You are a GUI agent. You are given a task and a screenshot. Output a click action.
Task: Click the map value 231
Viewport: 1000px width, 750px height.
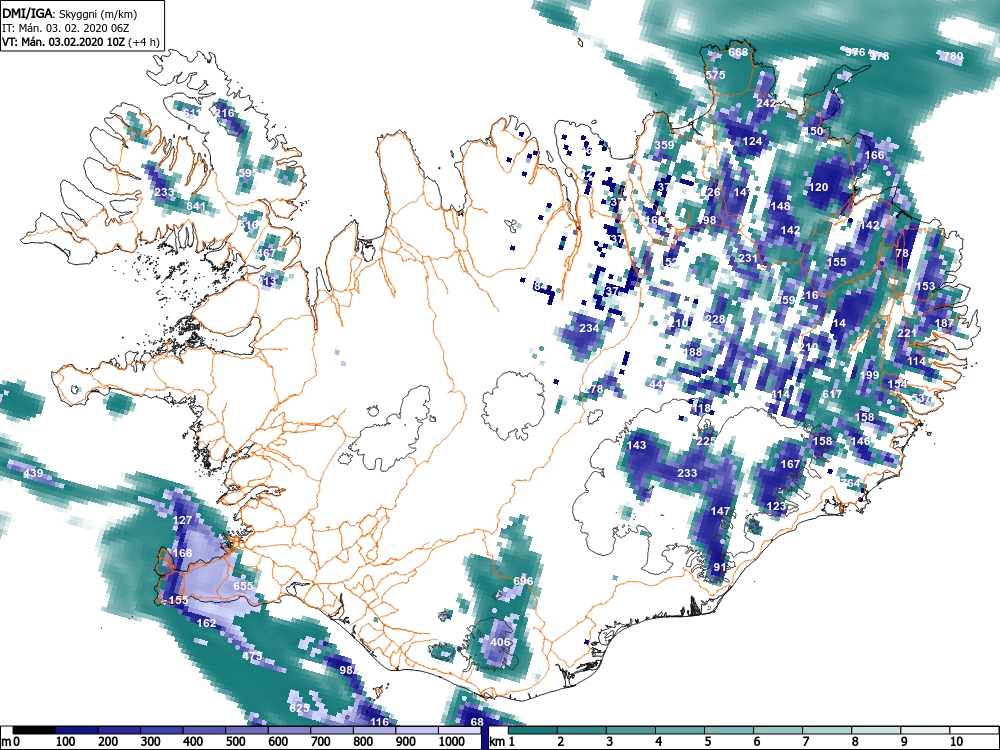pos(747,258)
